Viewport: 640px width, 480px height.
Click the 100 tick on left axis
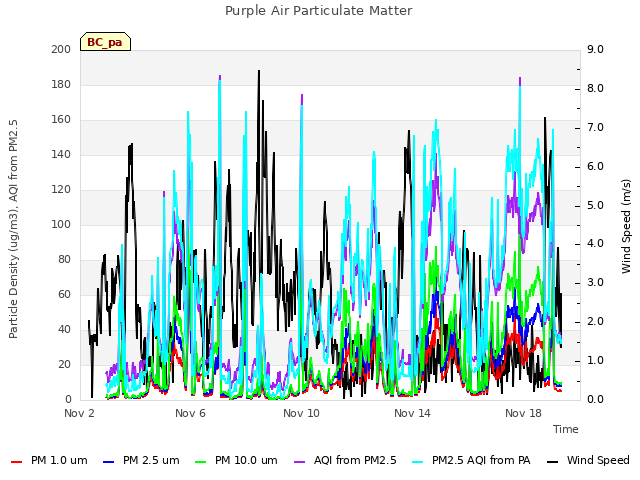61,224
